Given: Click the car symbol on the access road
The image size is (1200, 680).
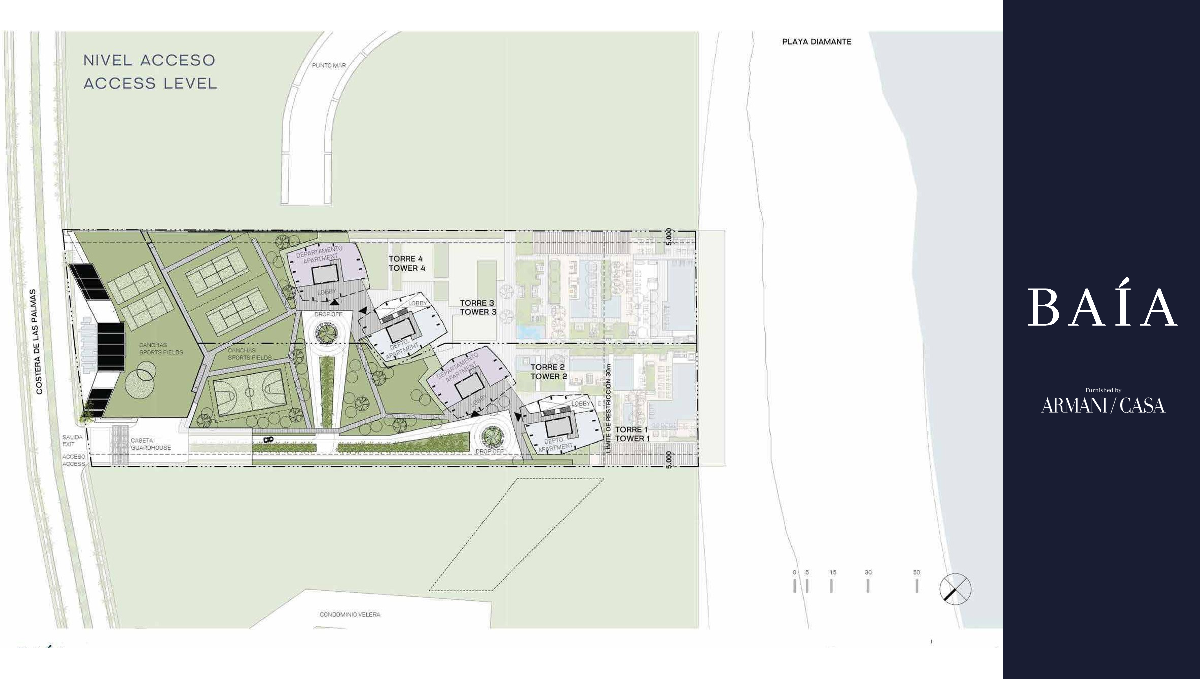Looking at the screenshot, I should pyautogui.click(x=267, y=439).
